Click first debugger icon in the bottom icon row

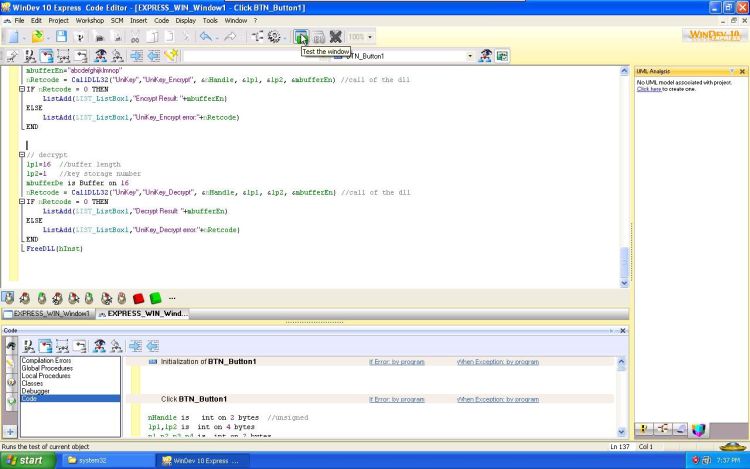click(x=8, y=298)
